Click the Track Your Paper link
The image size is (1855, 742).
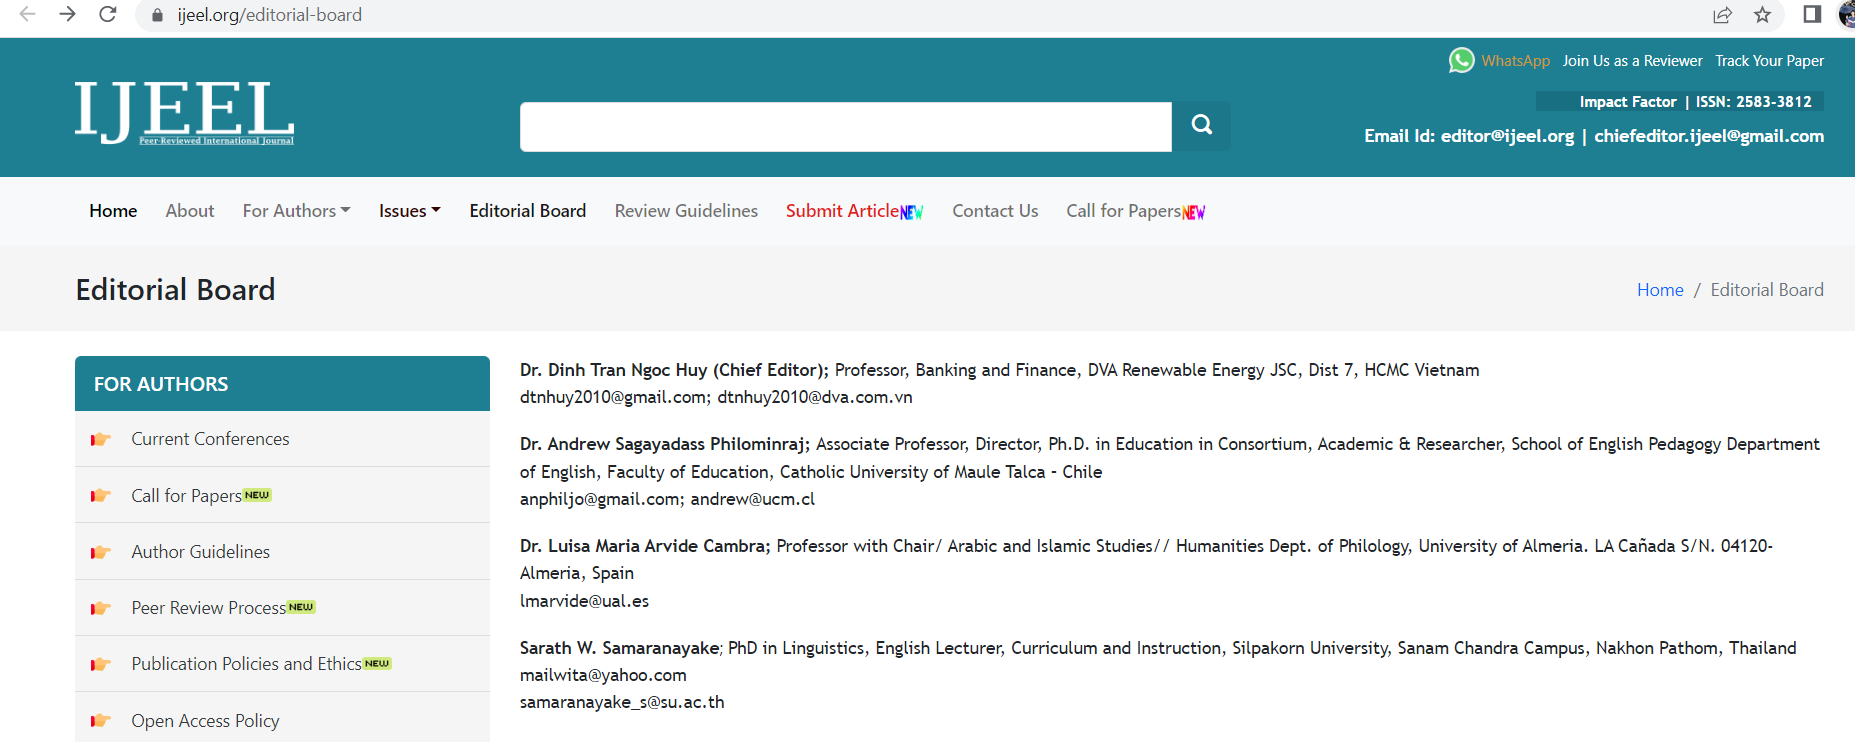1769,60
